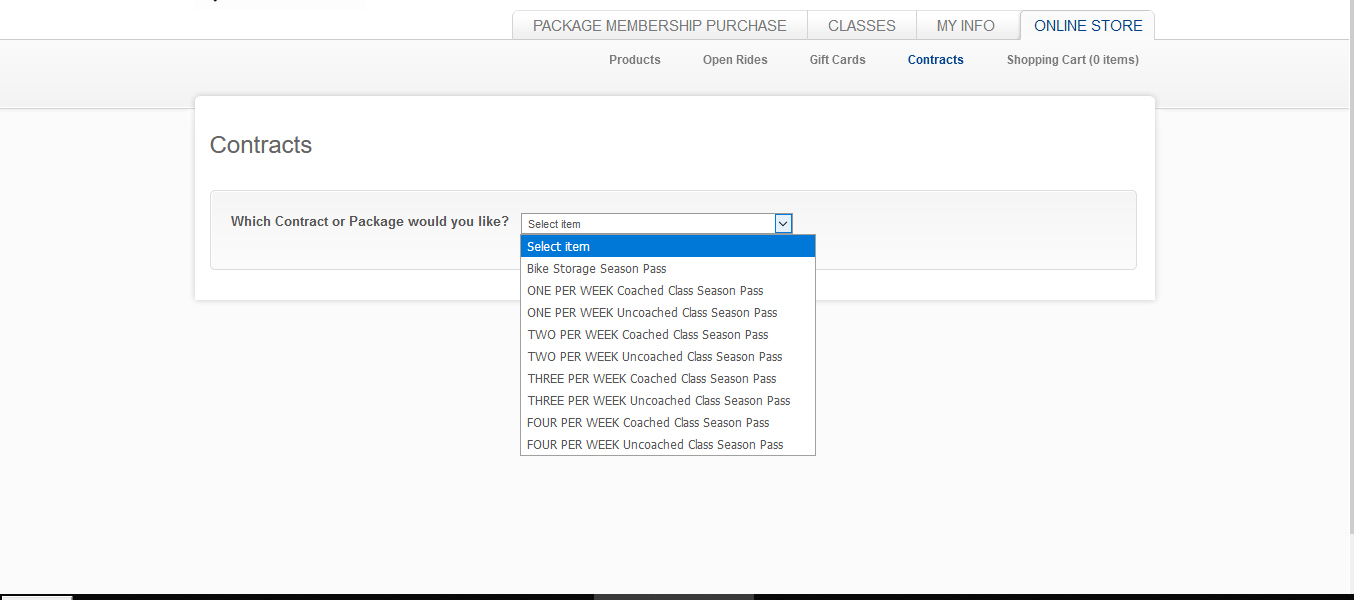Switch to the CLASSES tab
Screen dimensions: 1354x600
[x=861, y=26]
